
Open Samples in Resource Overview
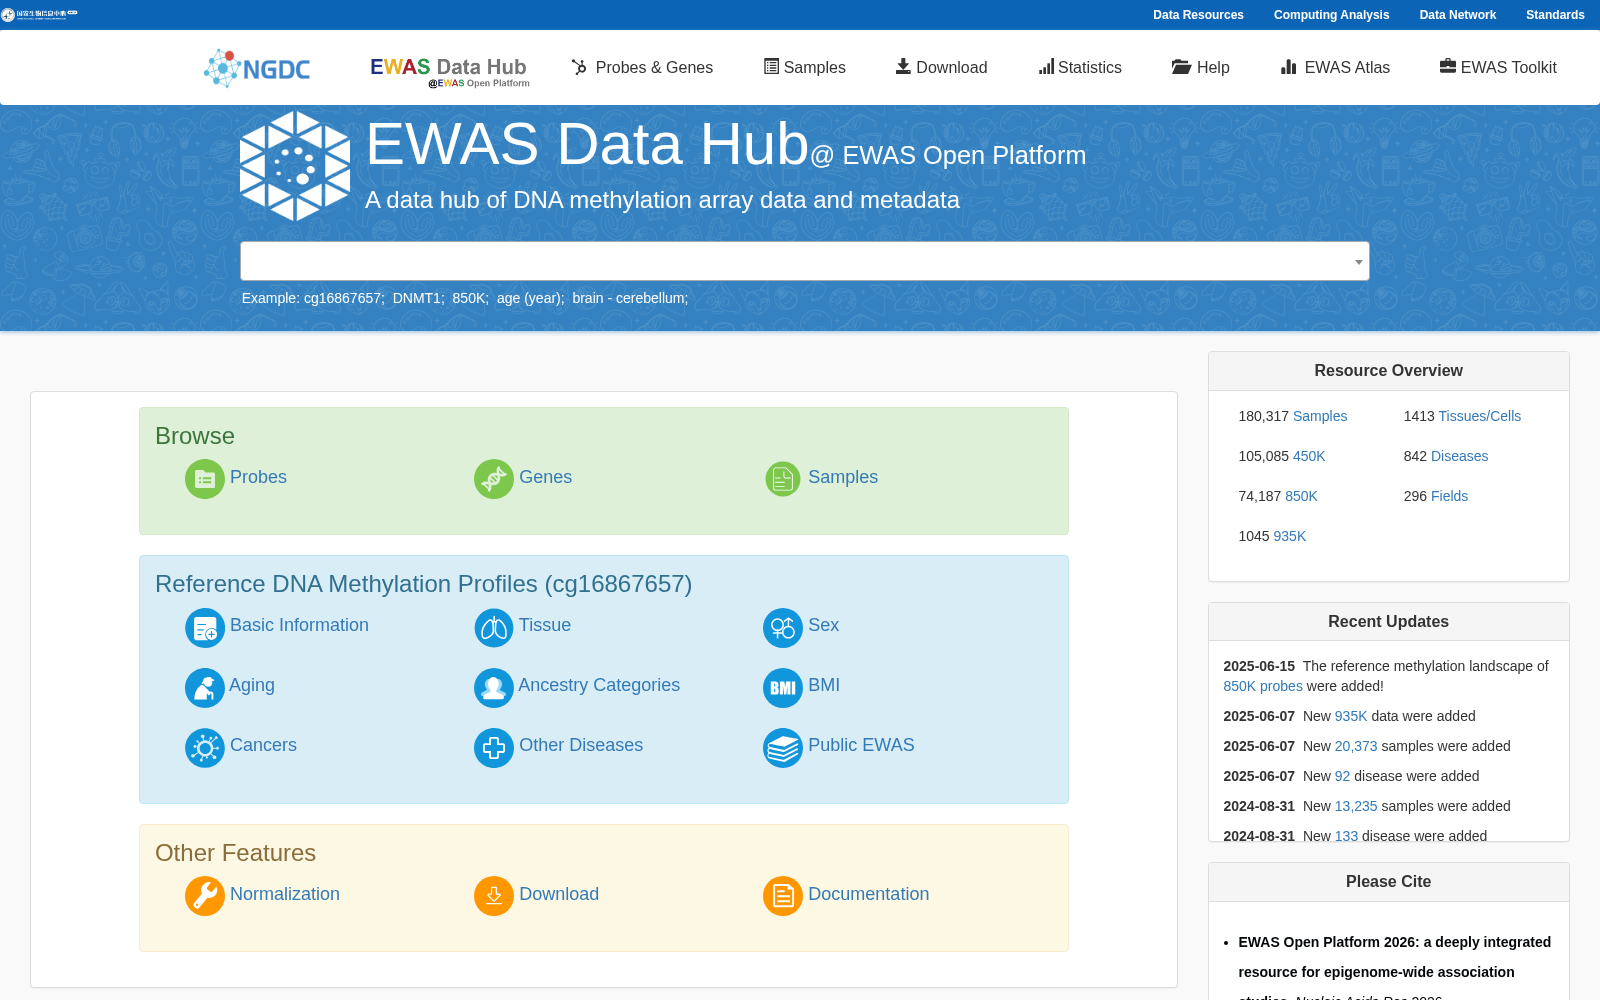pyautogui.click(x=1320, y=416)
